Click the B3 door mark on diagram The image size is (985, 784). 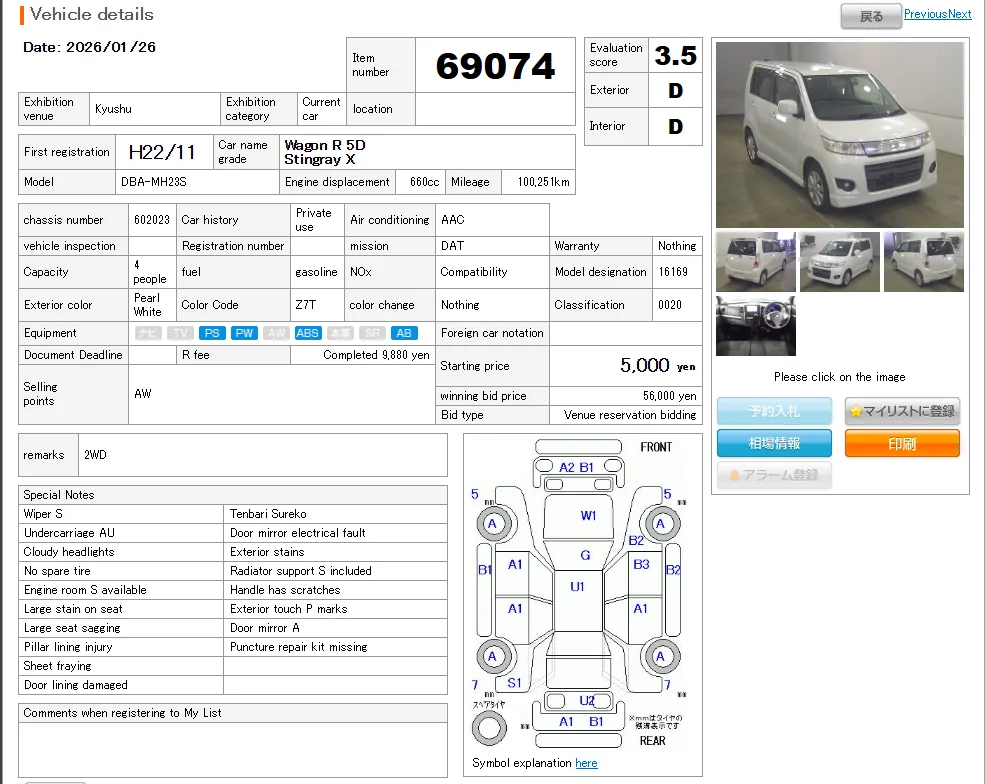[641, 564]
